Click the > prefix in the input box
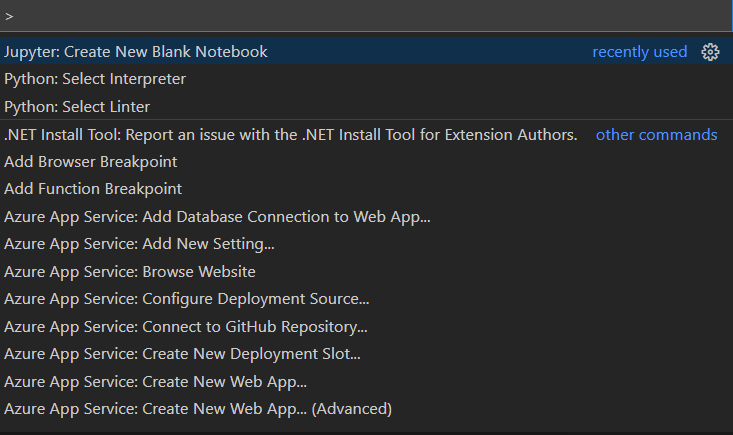This screenshot has height=435, width=733. (x=9, y=17)
